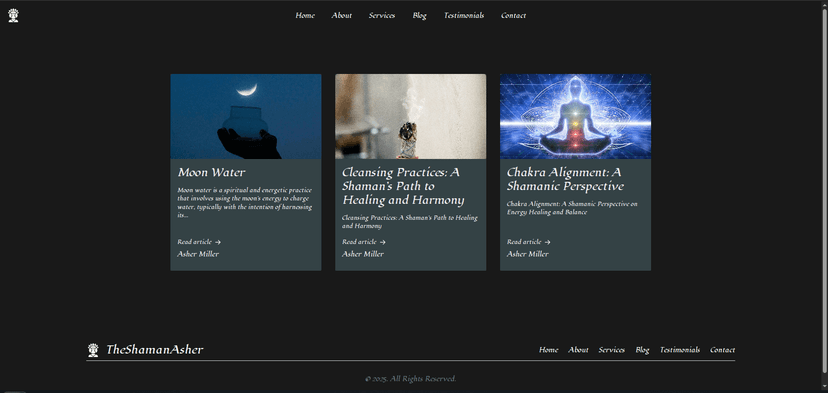
Task: Open Home in the top navigation
Action: [305, 15]
